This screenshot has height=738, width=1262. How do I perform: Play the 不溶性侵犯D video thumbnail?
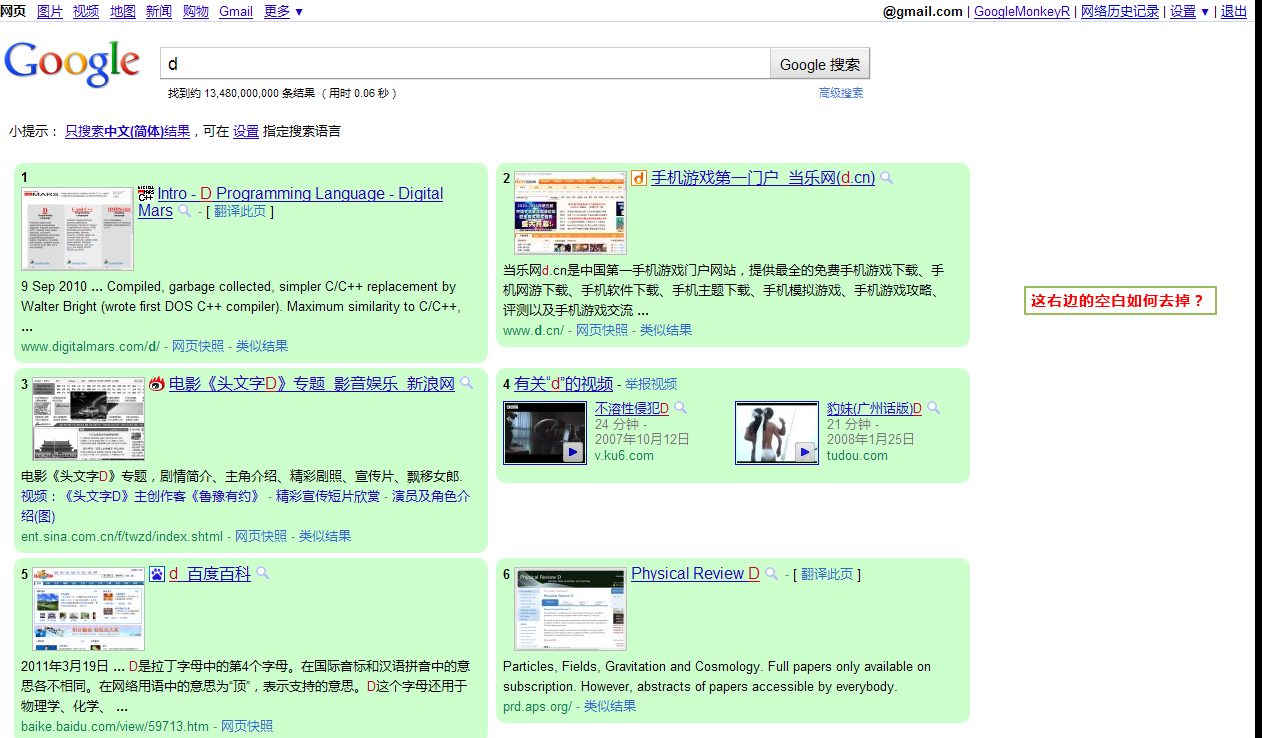pyautogui.click(x=545, y=433)
